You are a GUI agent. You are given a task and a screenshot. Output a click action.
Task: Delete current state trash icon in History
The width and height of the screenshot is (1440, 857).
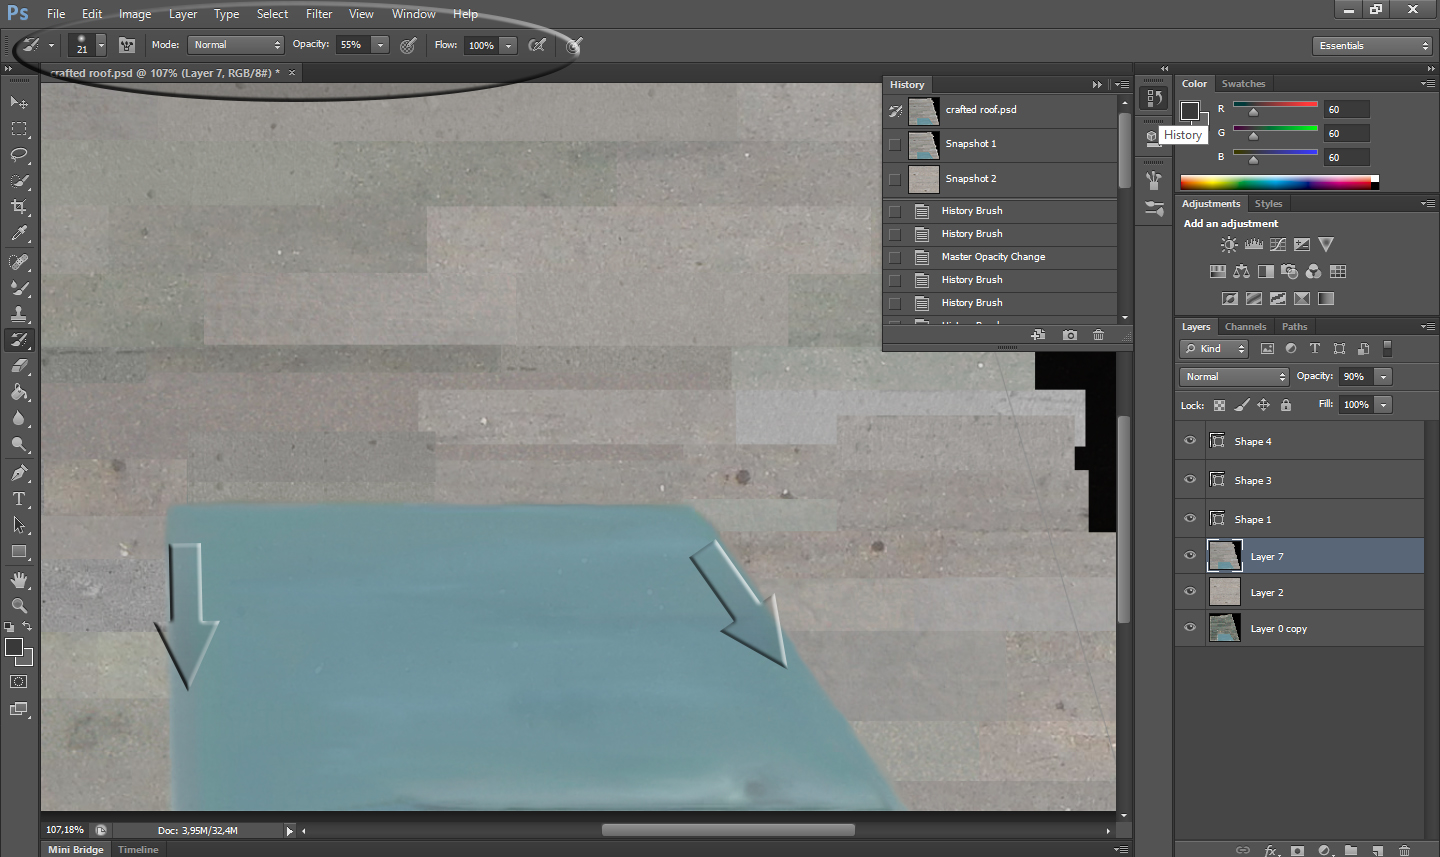coord(1098,335)
